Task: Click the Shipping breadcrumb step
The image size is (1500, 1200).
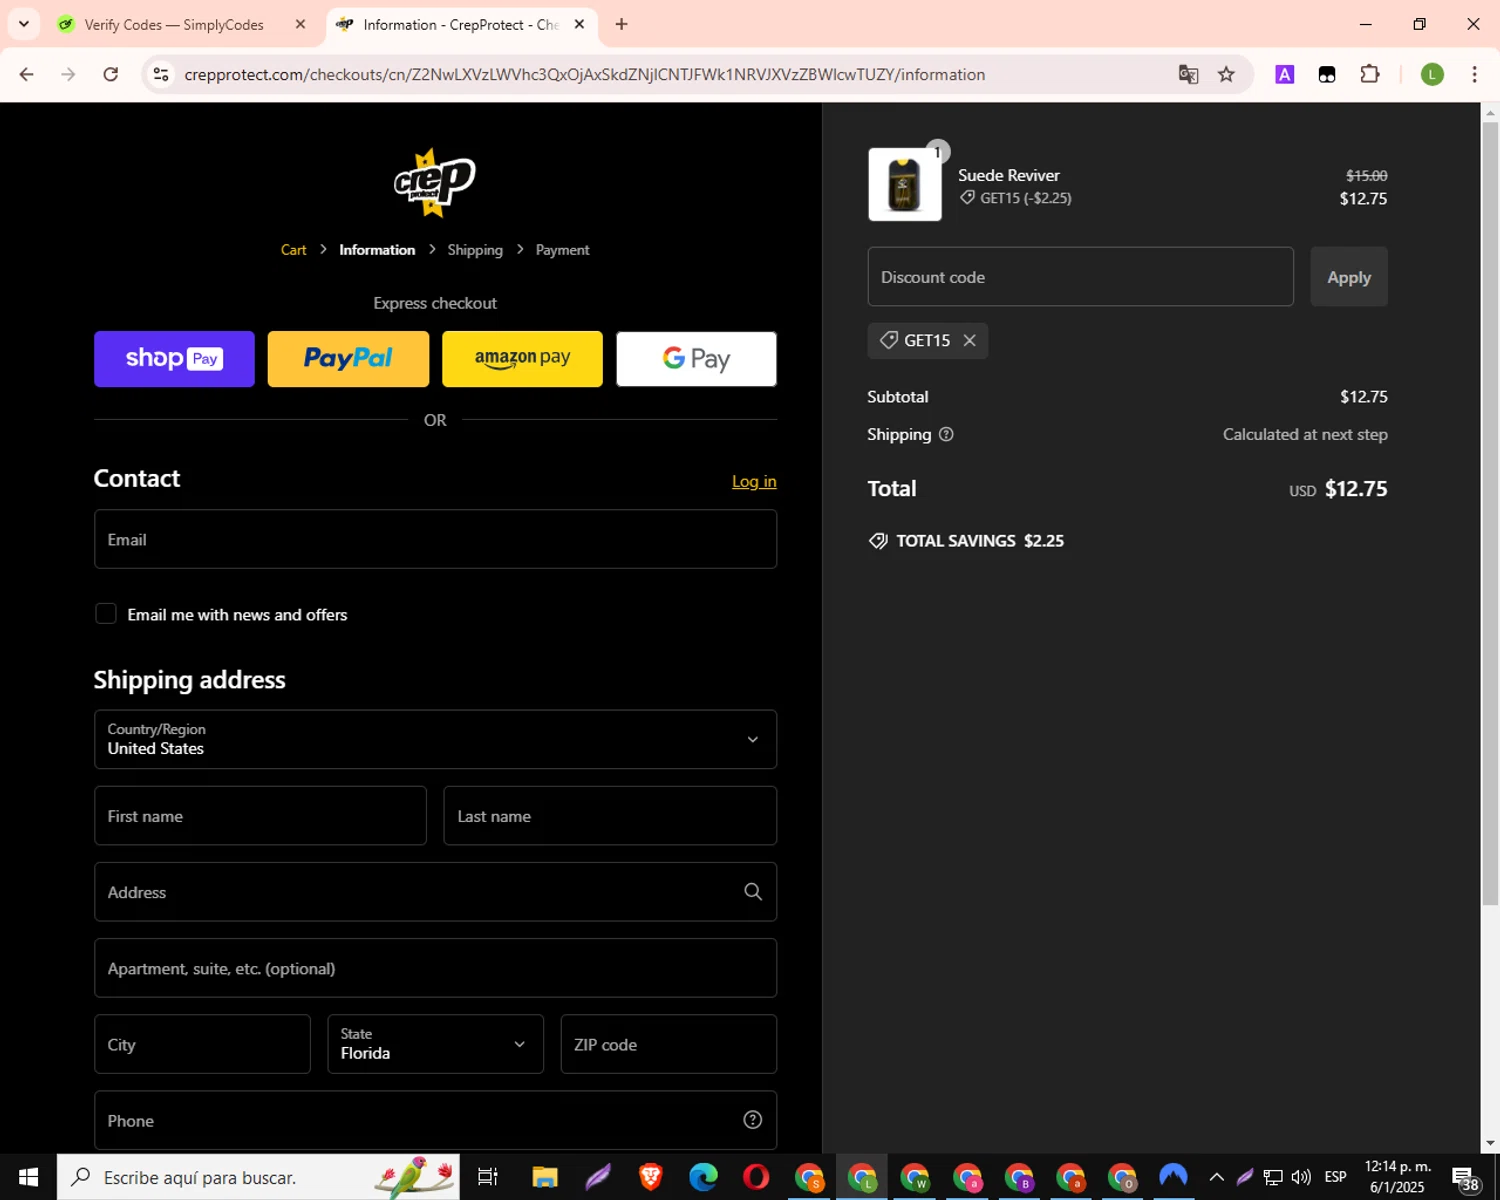Action: 475,250
